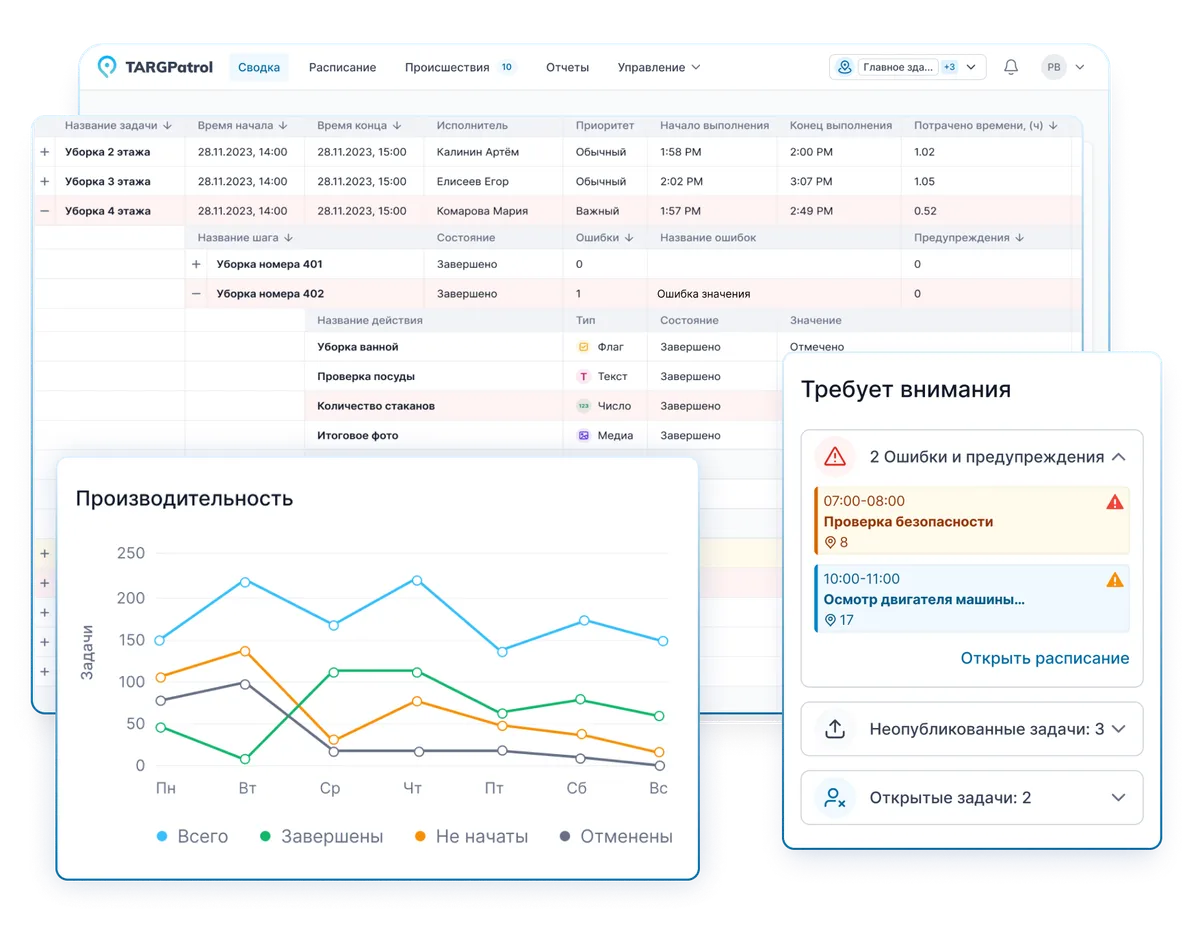This screenshot has height=928, width=1200.
Task: Toggle the Завершены legend series
Action: point(320,836)
